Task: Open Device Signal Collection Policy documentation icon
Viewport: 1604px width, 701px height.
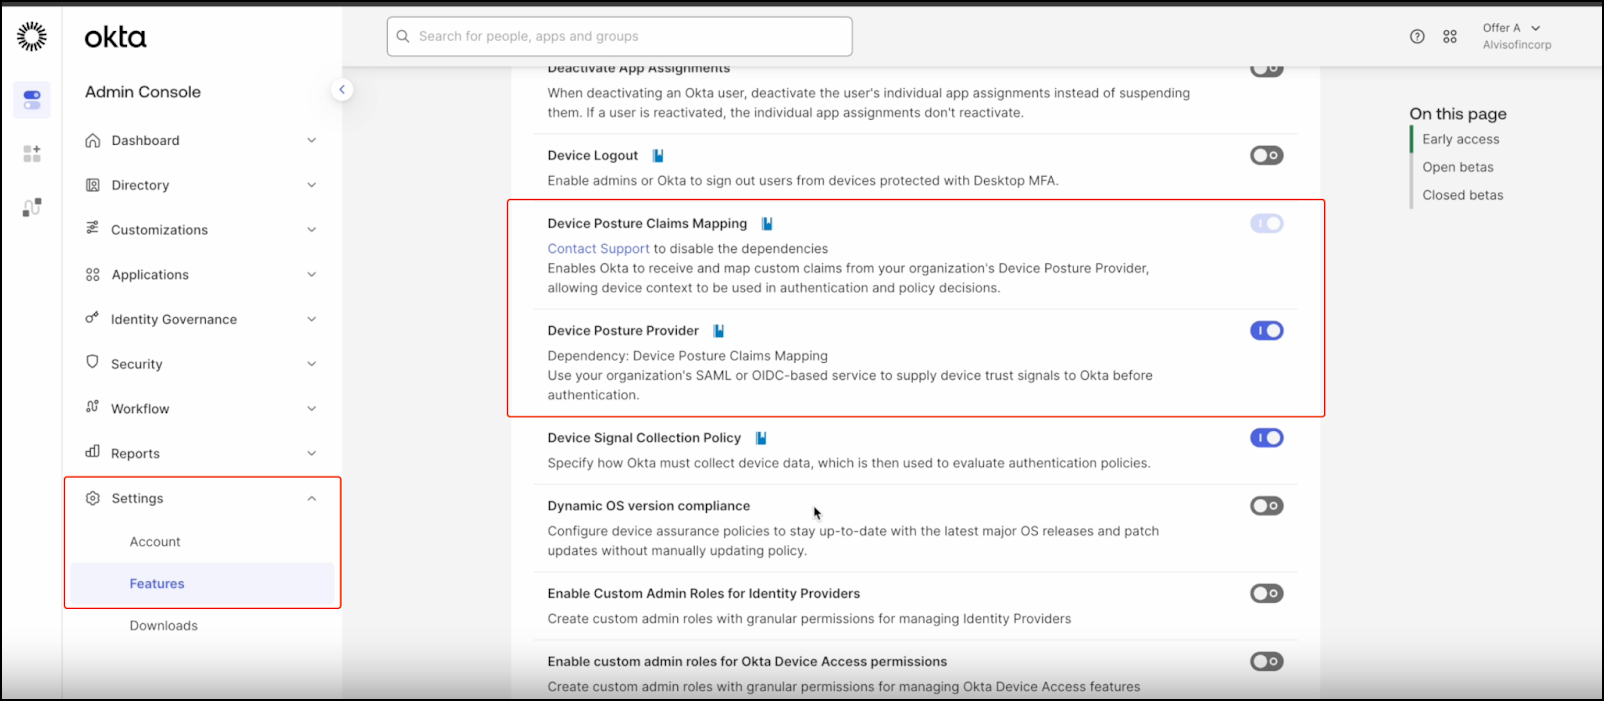Action: (x=761, y=438)
